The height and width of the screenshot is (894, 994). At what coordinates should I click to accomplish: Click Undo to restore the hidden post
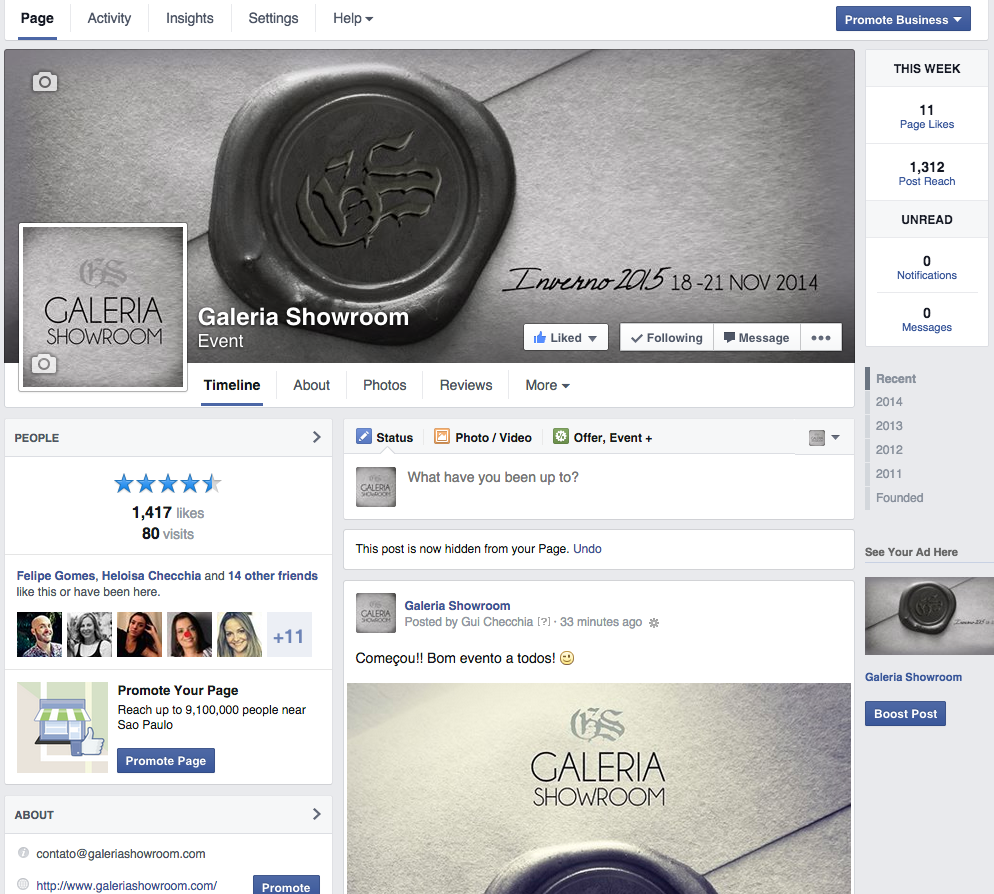pyautogui.click(x=587, y=548)
